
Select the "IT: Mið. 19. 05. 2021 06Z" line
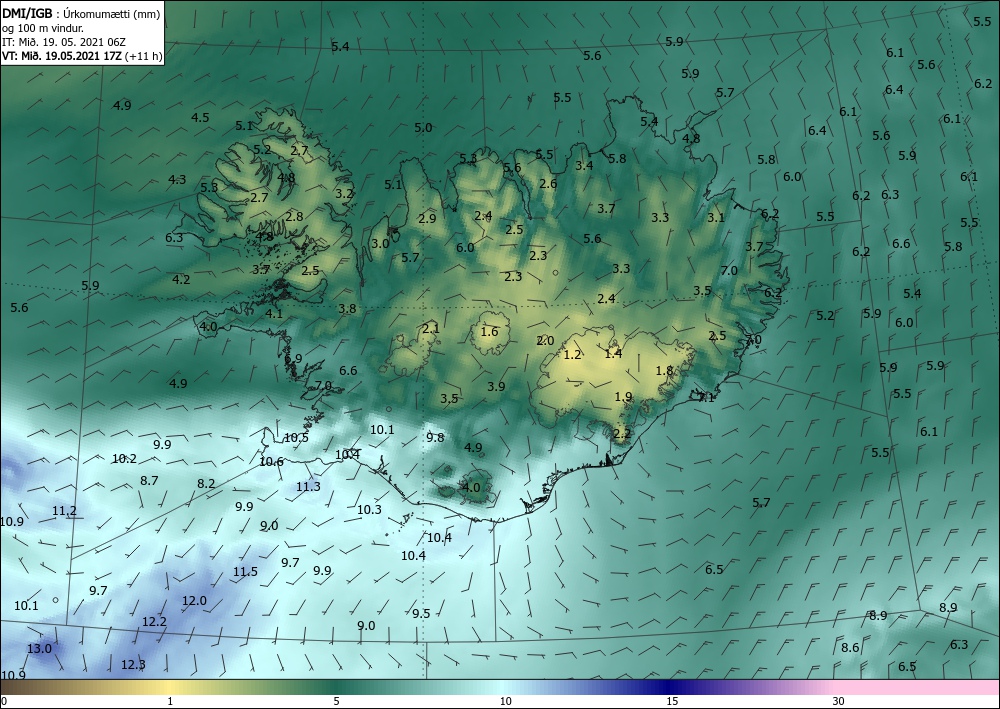[x=64, y=41]
